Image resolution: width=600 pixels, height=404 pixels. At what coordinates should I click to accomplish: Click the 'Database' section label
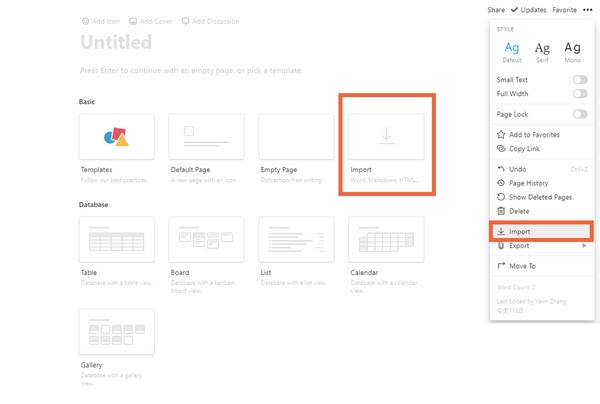(93, 204)
